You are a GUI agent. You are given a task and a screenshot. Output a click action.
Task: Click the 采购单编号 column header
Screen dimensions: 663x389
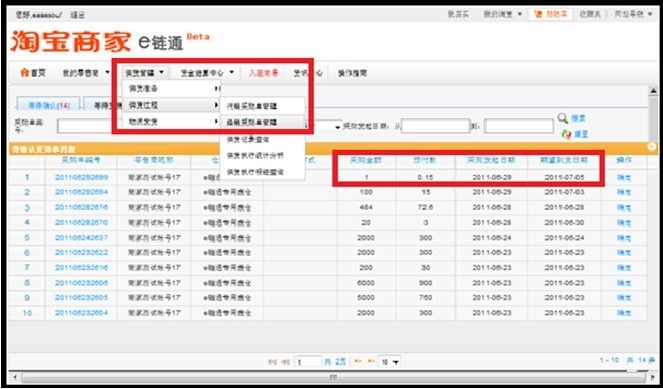click(x=81, y=160)
